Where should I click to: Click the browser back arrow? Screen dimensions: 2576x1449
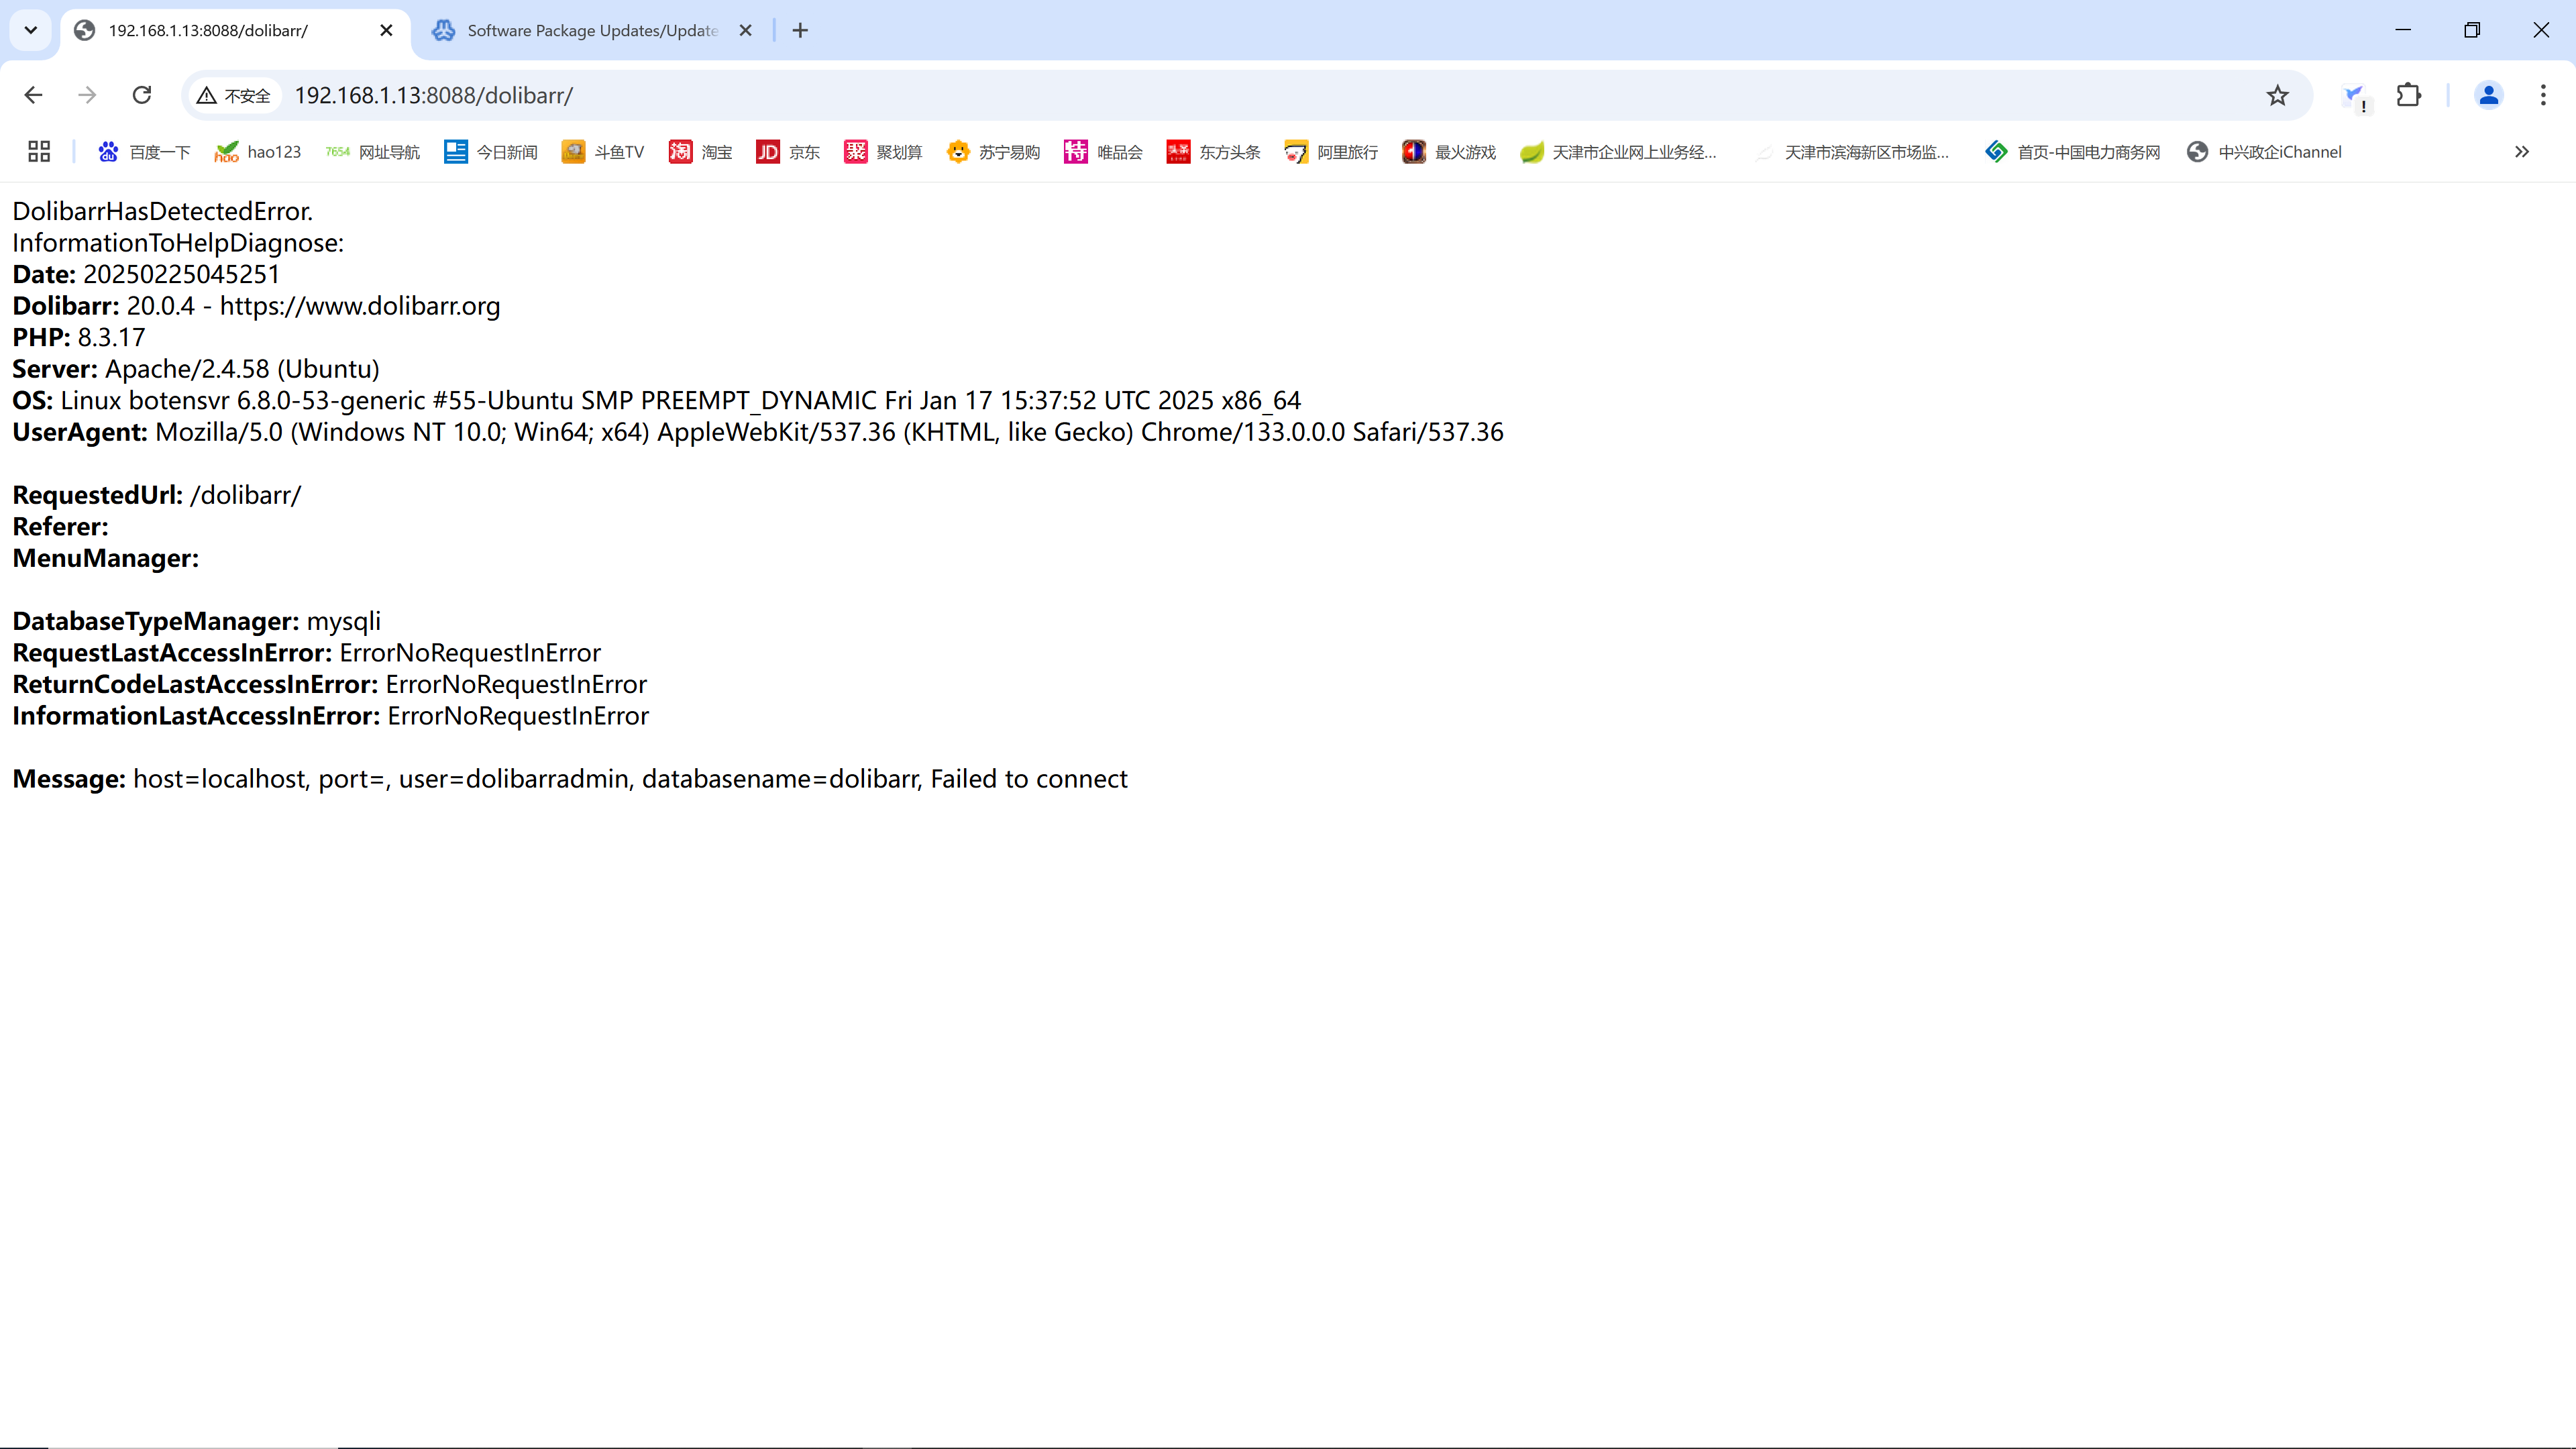(x=33, y=95)
